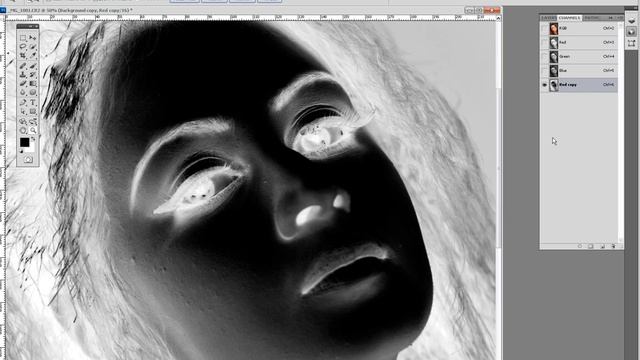Select the Lasso tool
Viewport: 640px width, 360px height.
pos(23,47)
